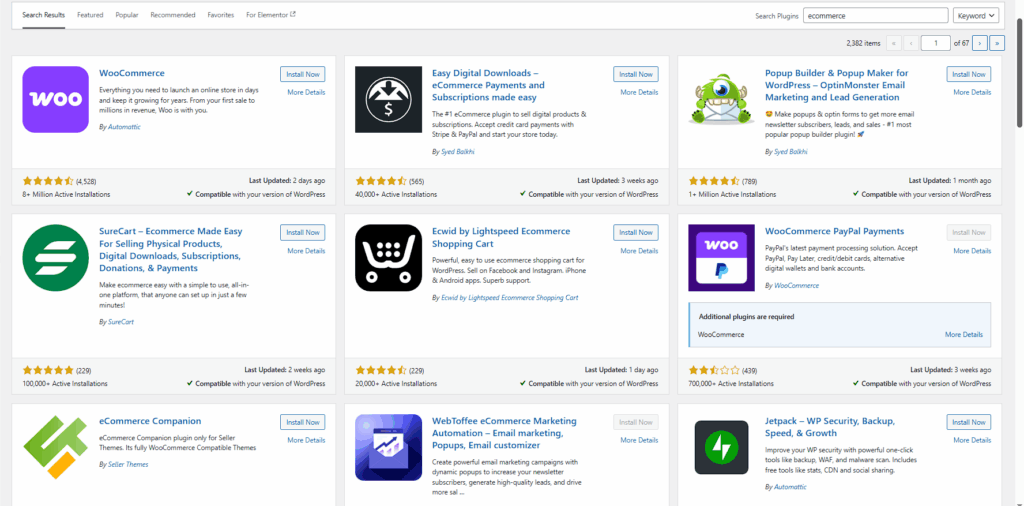This screenshot has width=1024, height=506.
Task: Install the WooCommerce plugin
Action: [302, 74]
